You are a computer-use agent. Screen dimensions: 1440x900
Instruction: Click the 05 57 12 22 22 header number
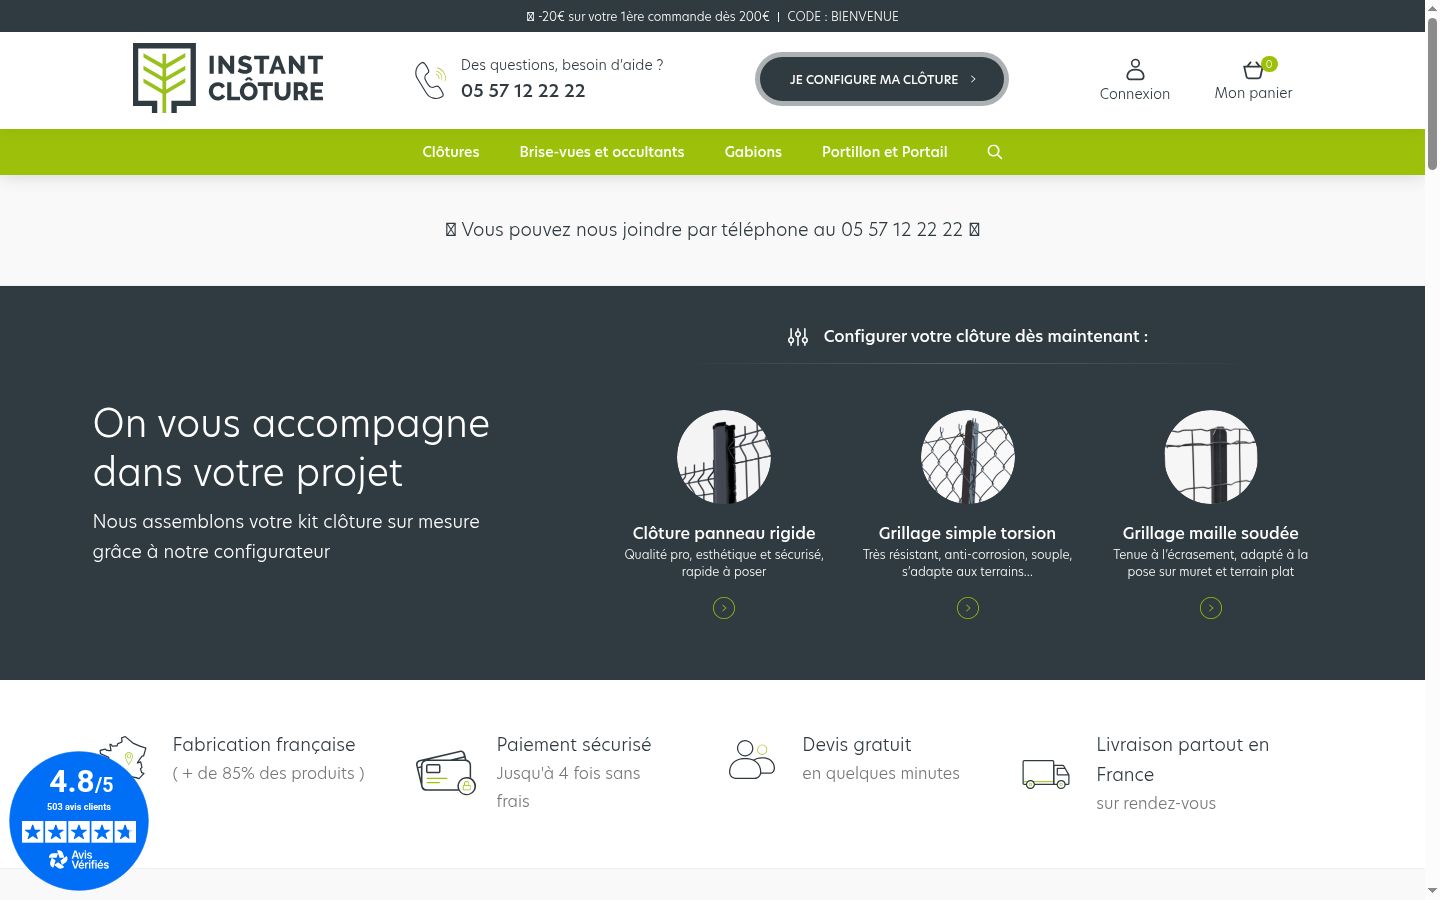(x=523, y=91)
